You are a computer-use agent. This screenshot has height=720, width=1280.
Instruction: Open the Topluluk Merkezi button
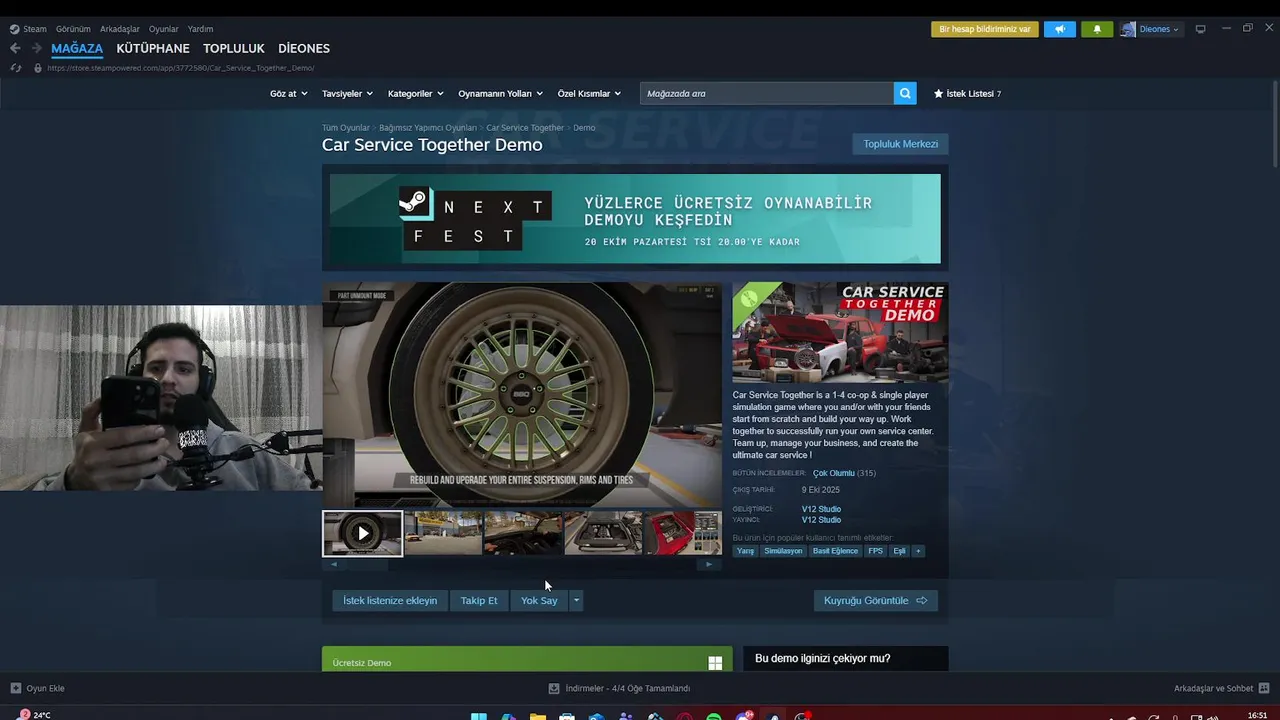[x=900, y=144]
